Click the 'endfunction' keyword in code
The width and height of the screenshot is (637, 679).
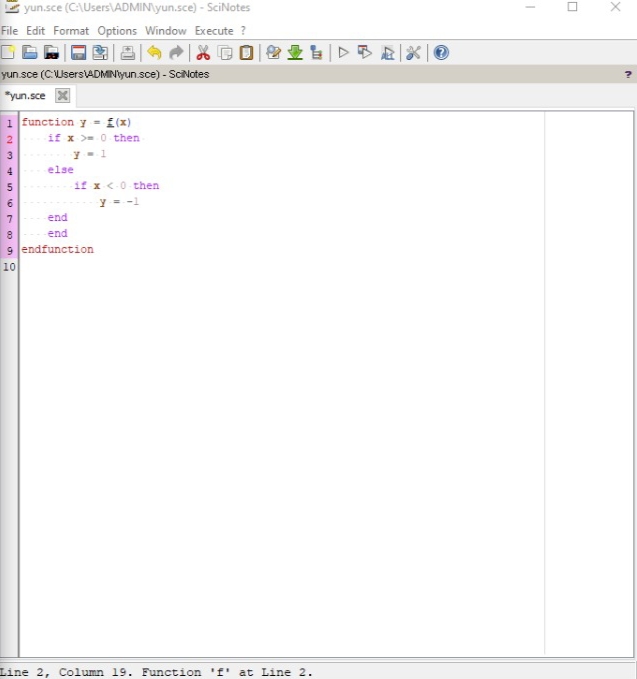[x=58, y=249]
